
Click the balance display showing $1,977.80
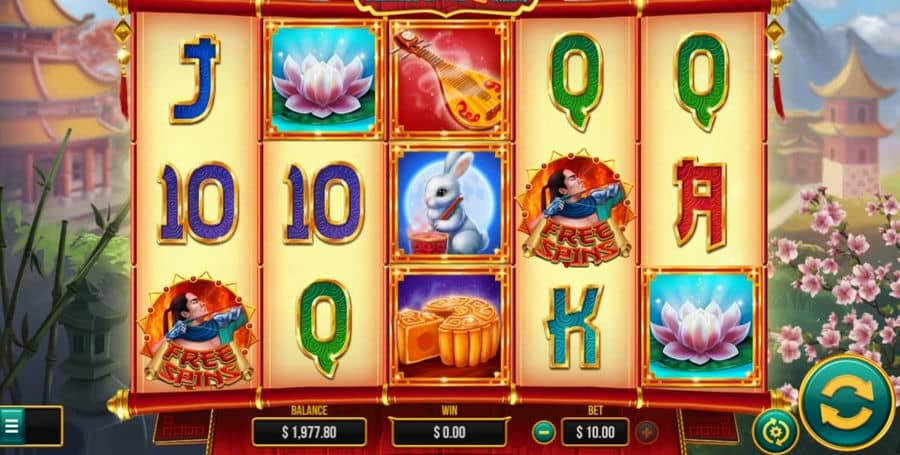(309, 432)
